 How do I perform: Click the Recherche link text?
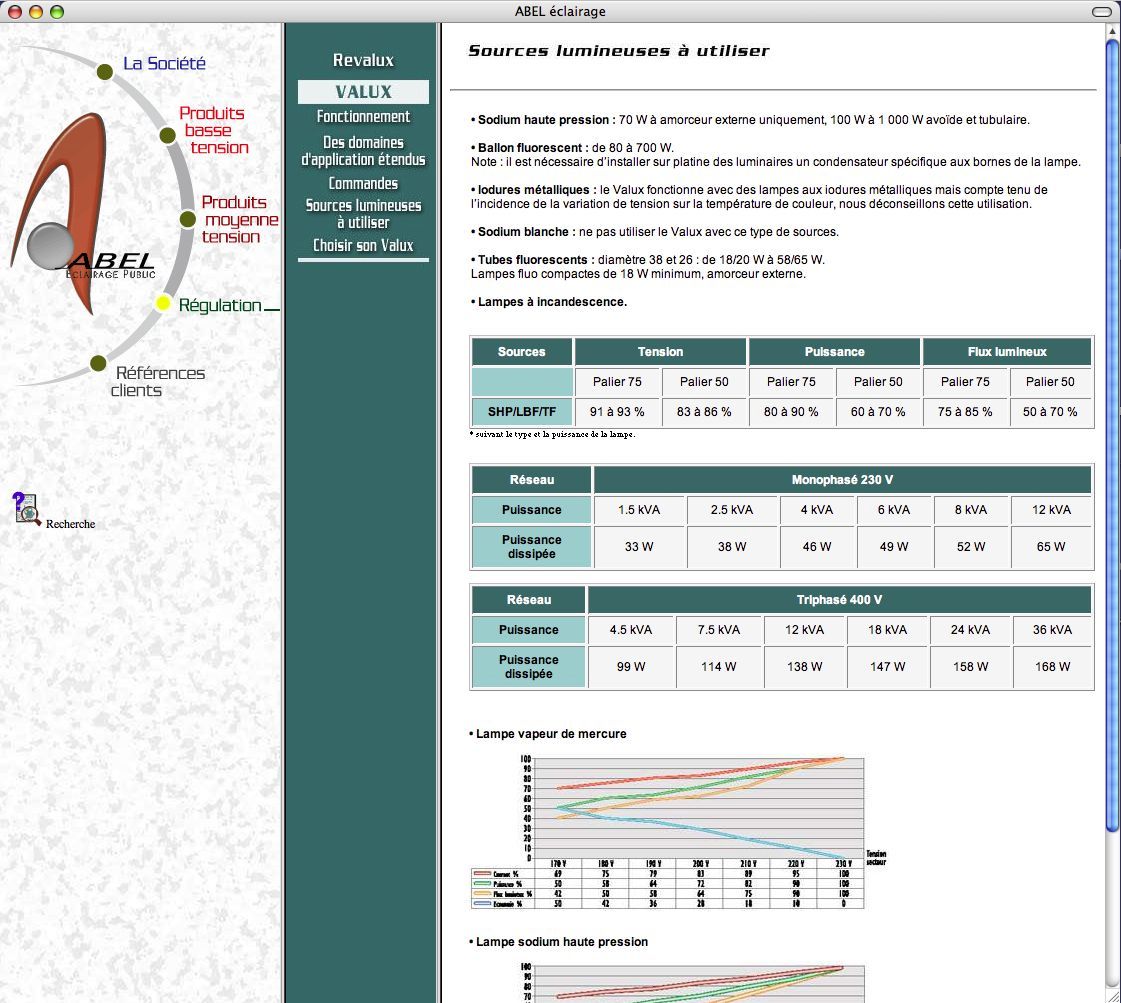point(70,524)
